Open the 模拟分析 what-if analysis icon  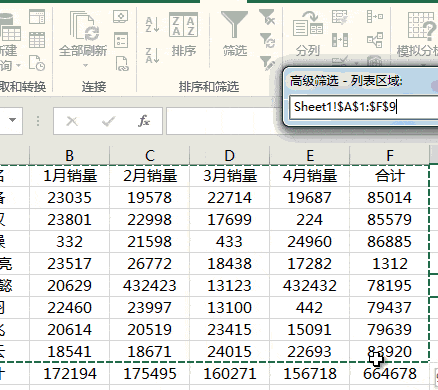pos(421,33)
